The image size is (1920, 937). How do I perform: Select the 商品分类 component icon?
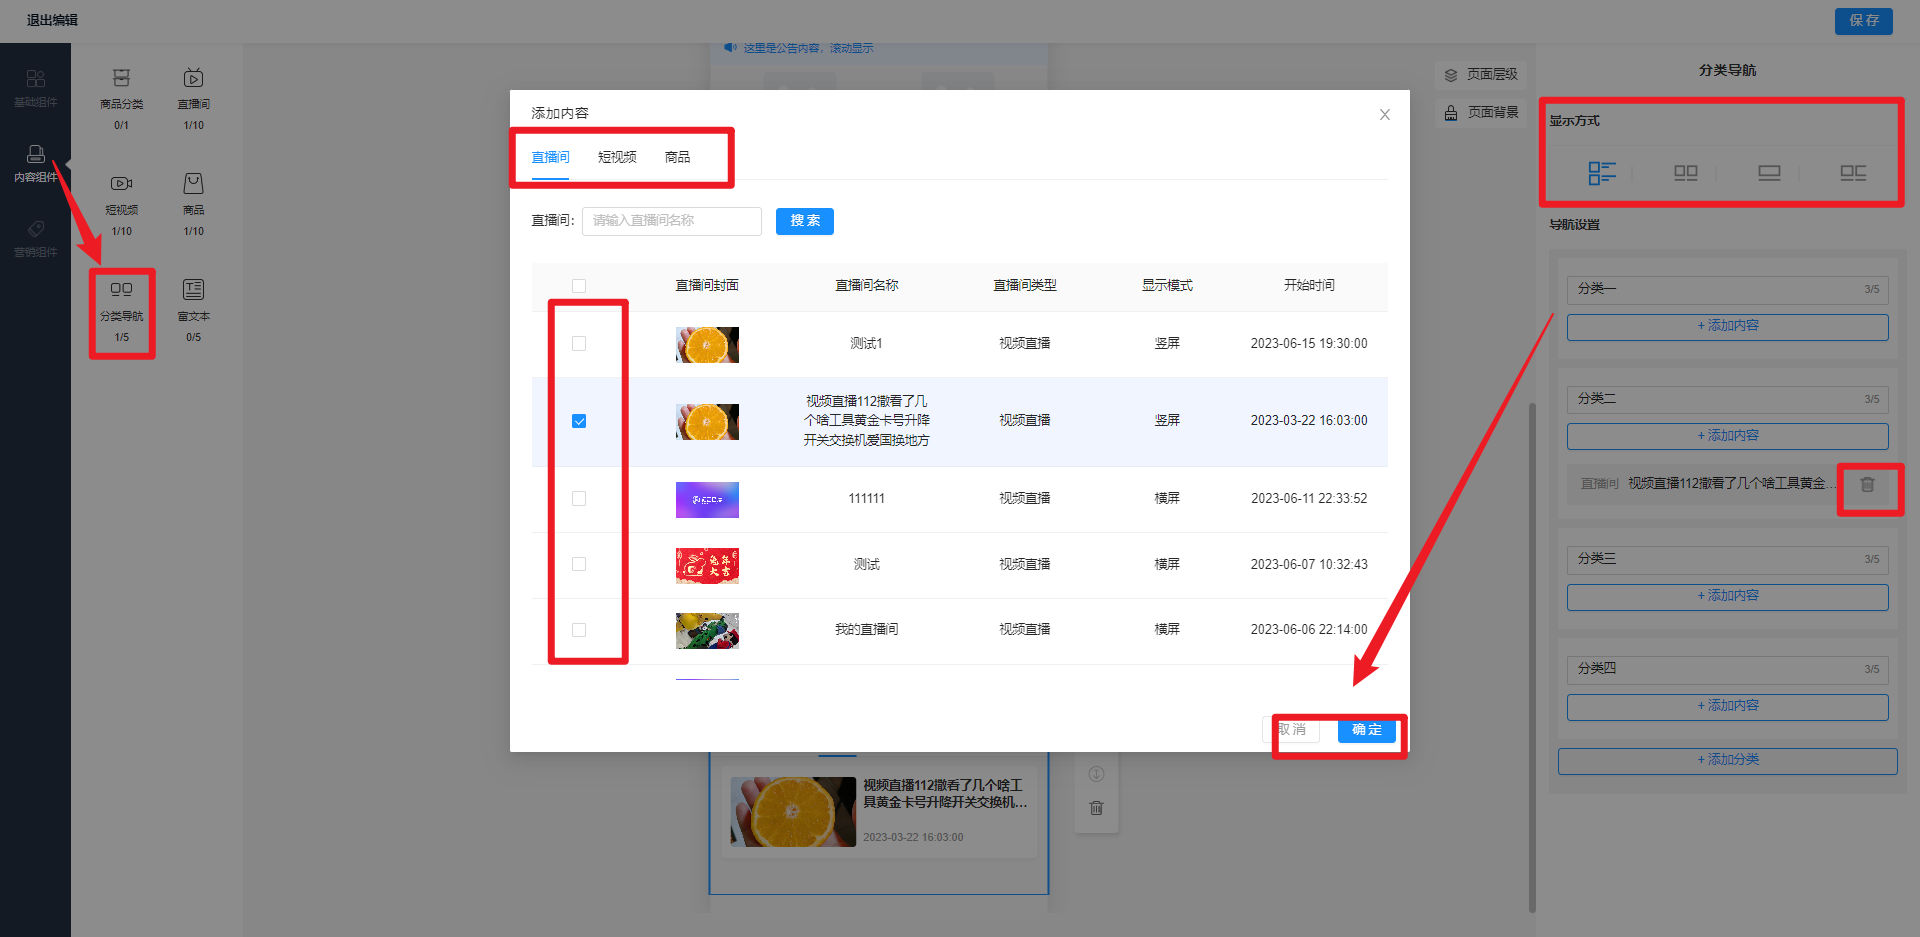121,78
